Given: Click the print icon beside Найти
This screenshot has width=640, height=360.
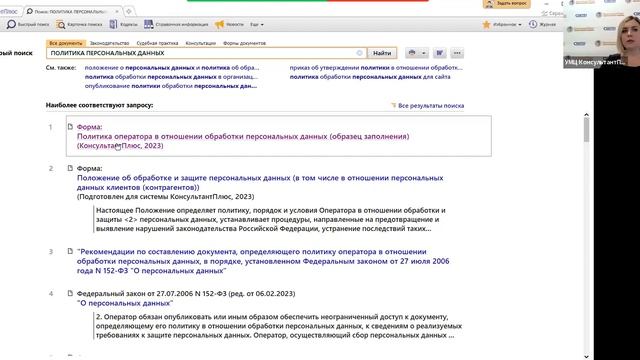Looking at the screenshot, I should [412, 53].
